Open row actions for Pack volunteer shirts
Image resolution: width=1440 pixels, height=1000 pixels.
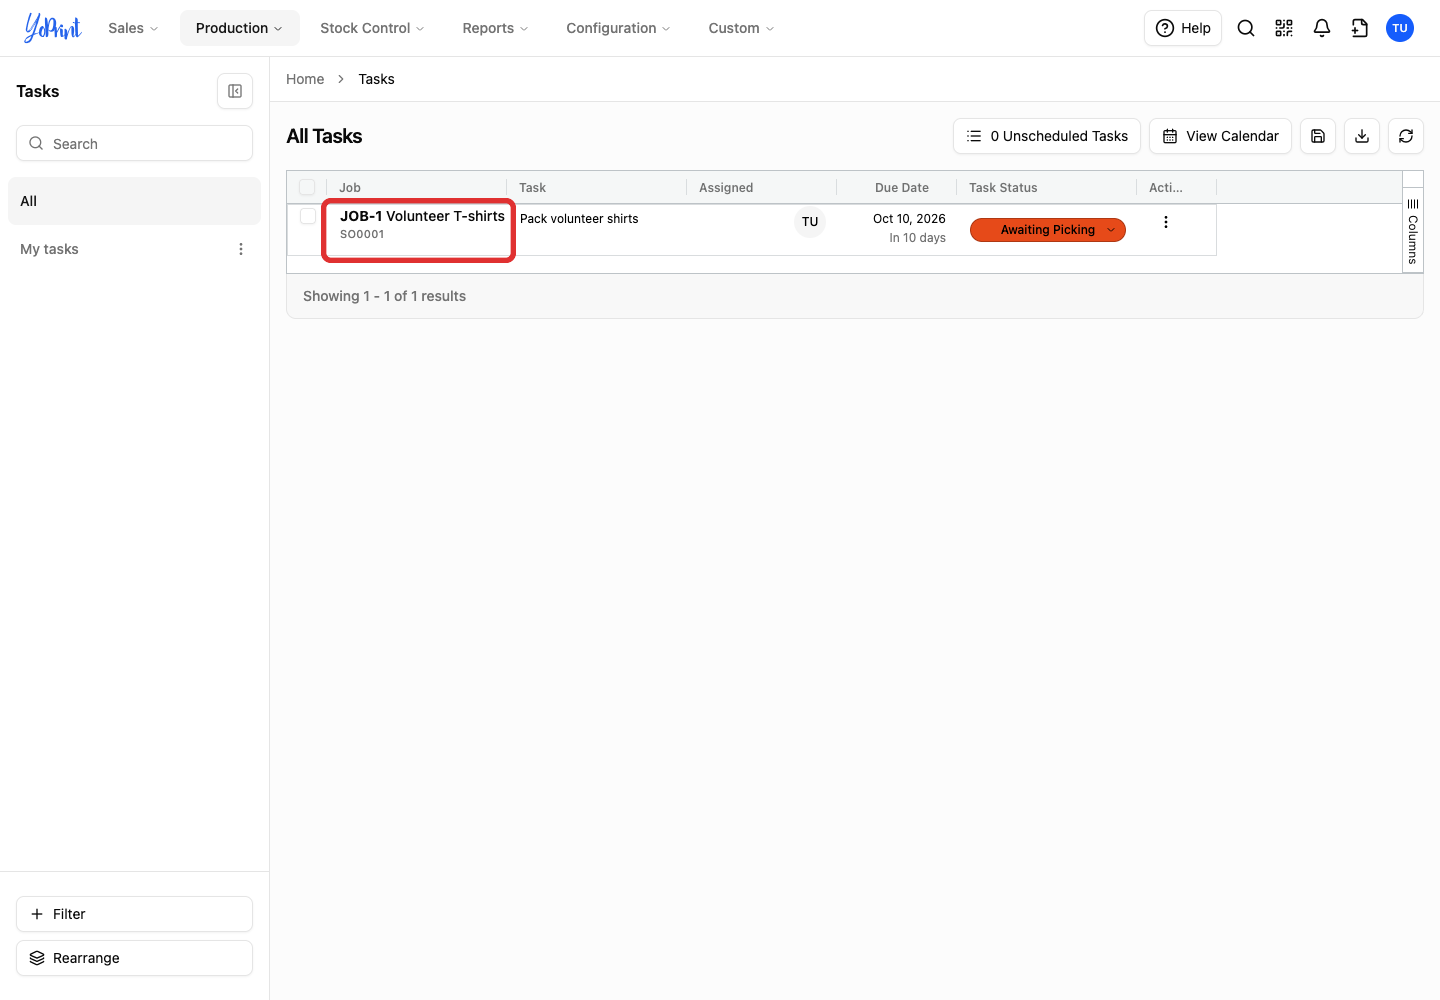[1166, 222]
